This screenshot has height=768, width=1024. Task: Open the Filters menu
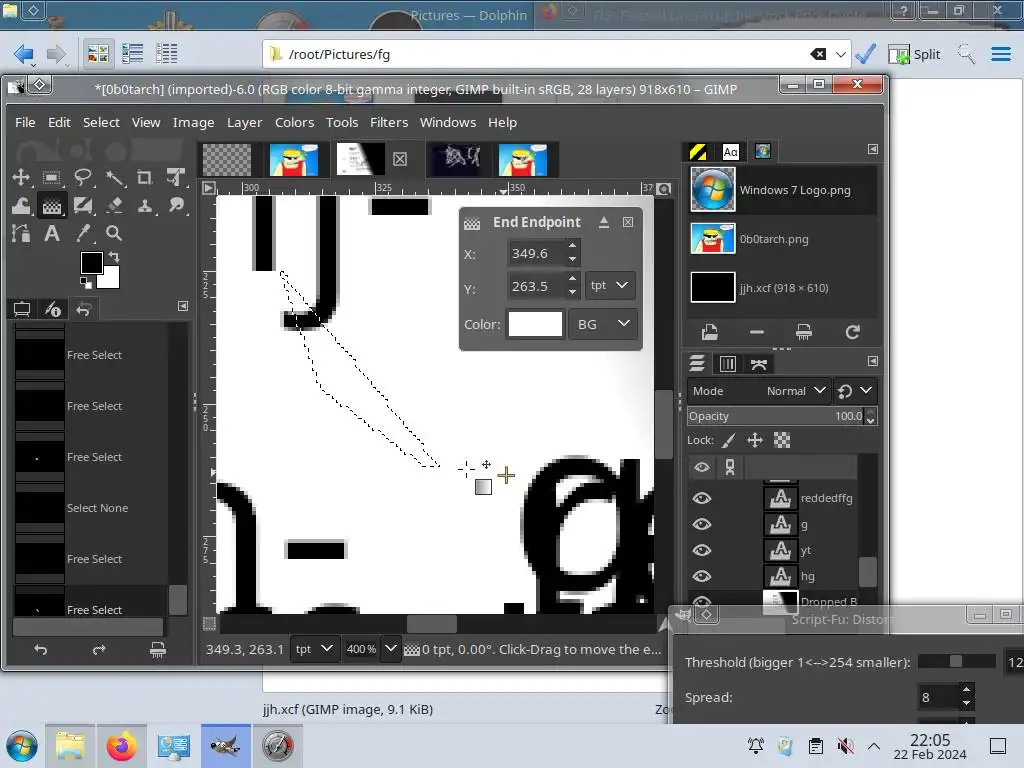[x=389, y=122]
